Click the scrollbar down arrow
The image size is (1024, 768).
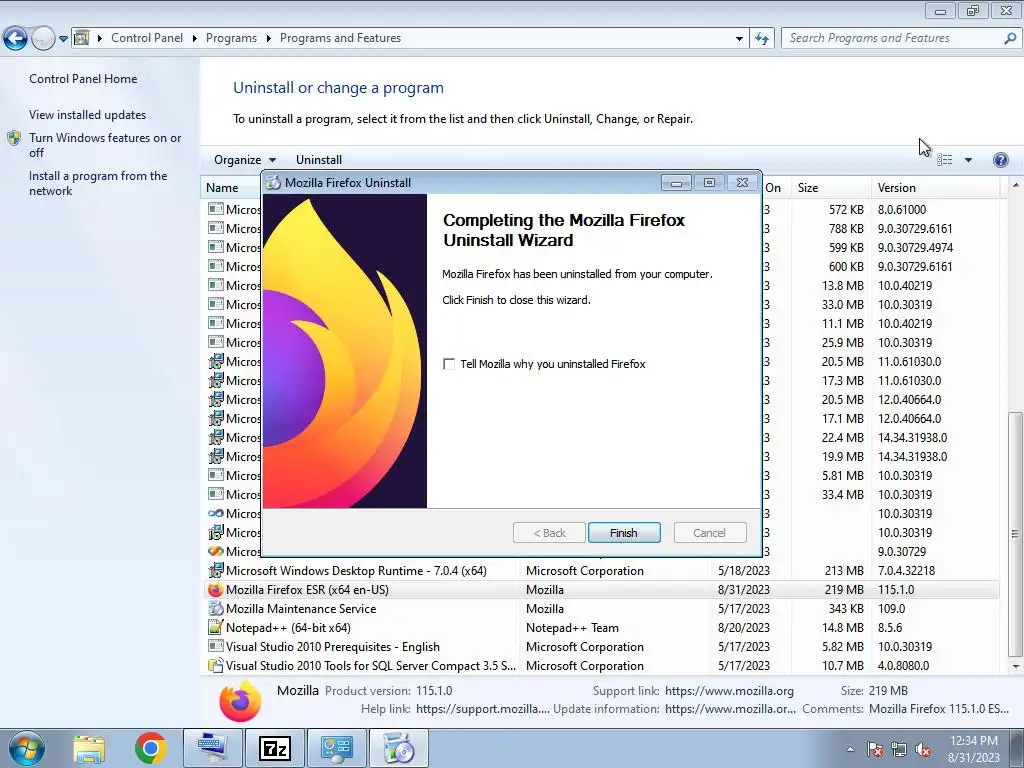pyautogui.click(x=1015, y=667)
